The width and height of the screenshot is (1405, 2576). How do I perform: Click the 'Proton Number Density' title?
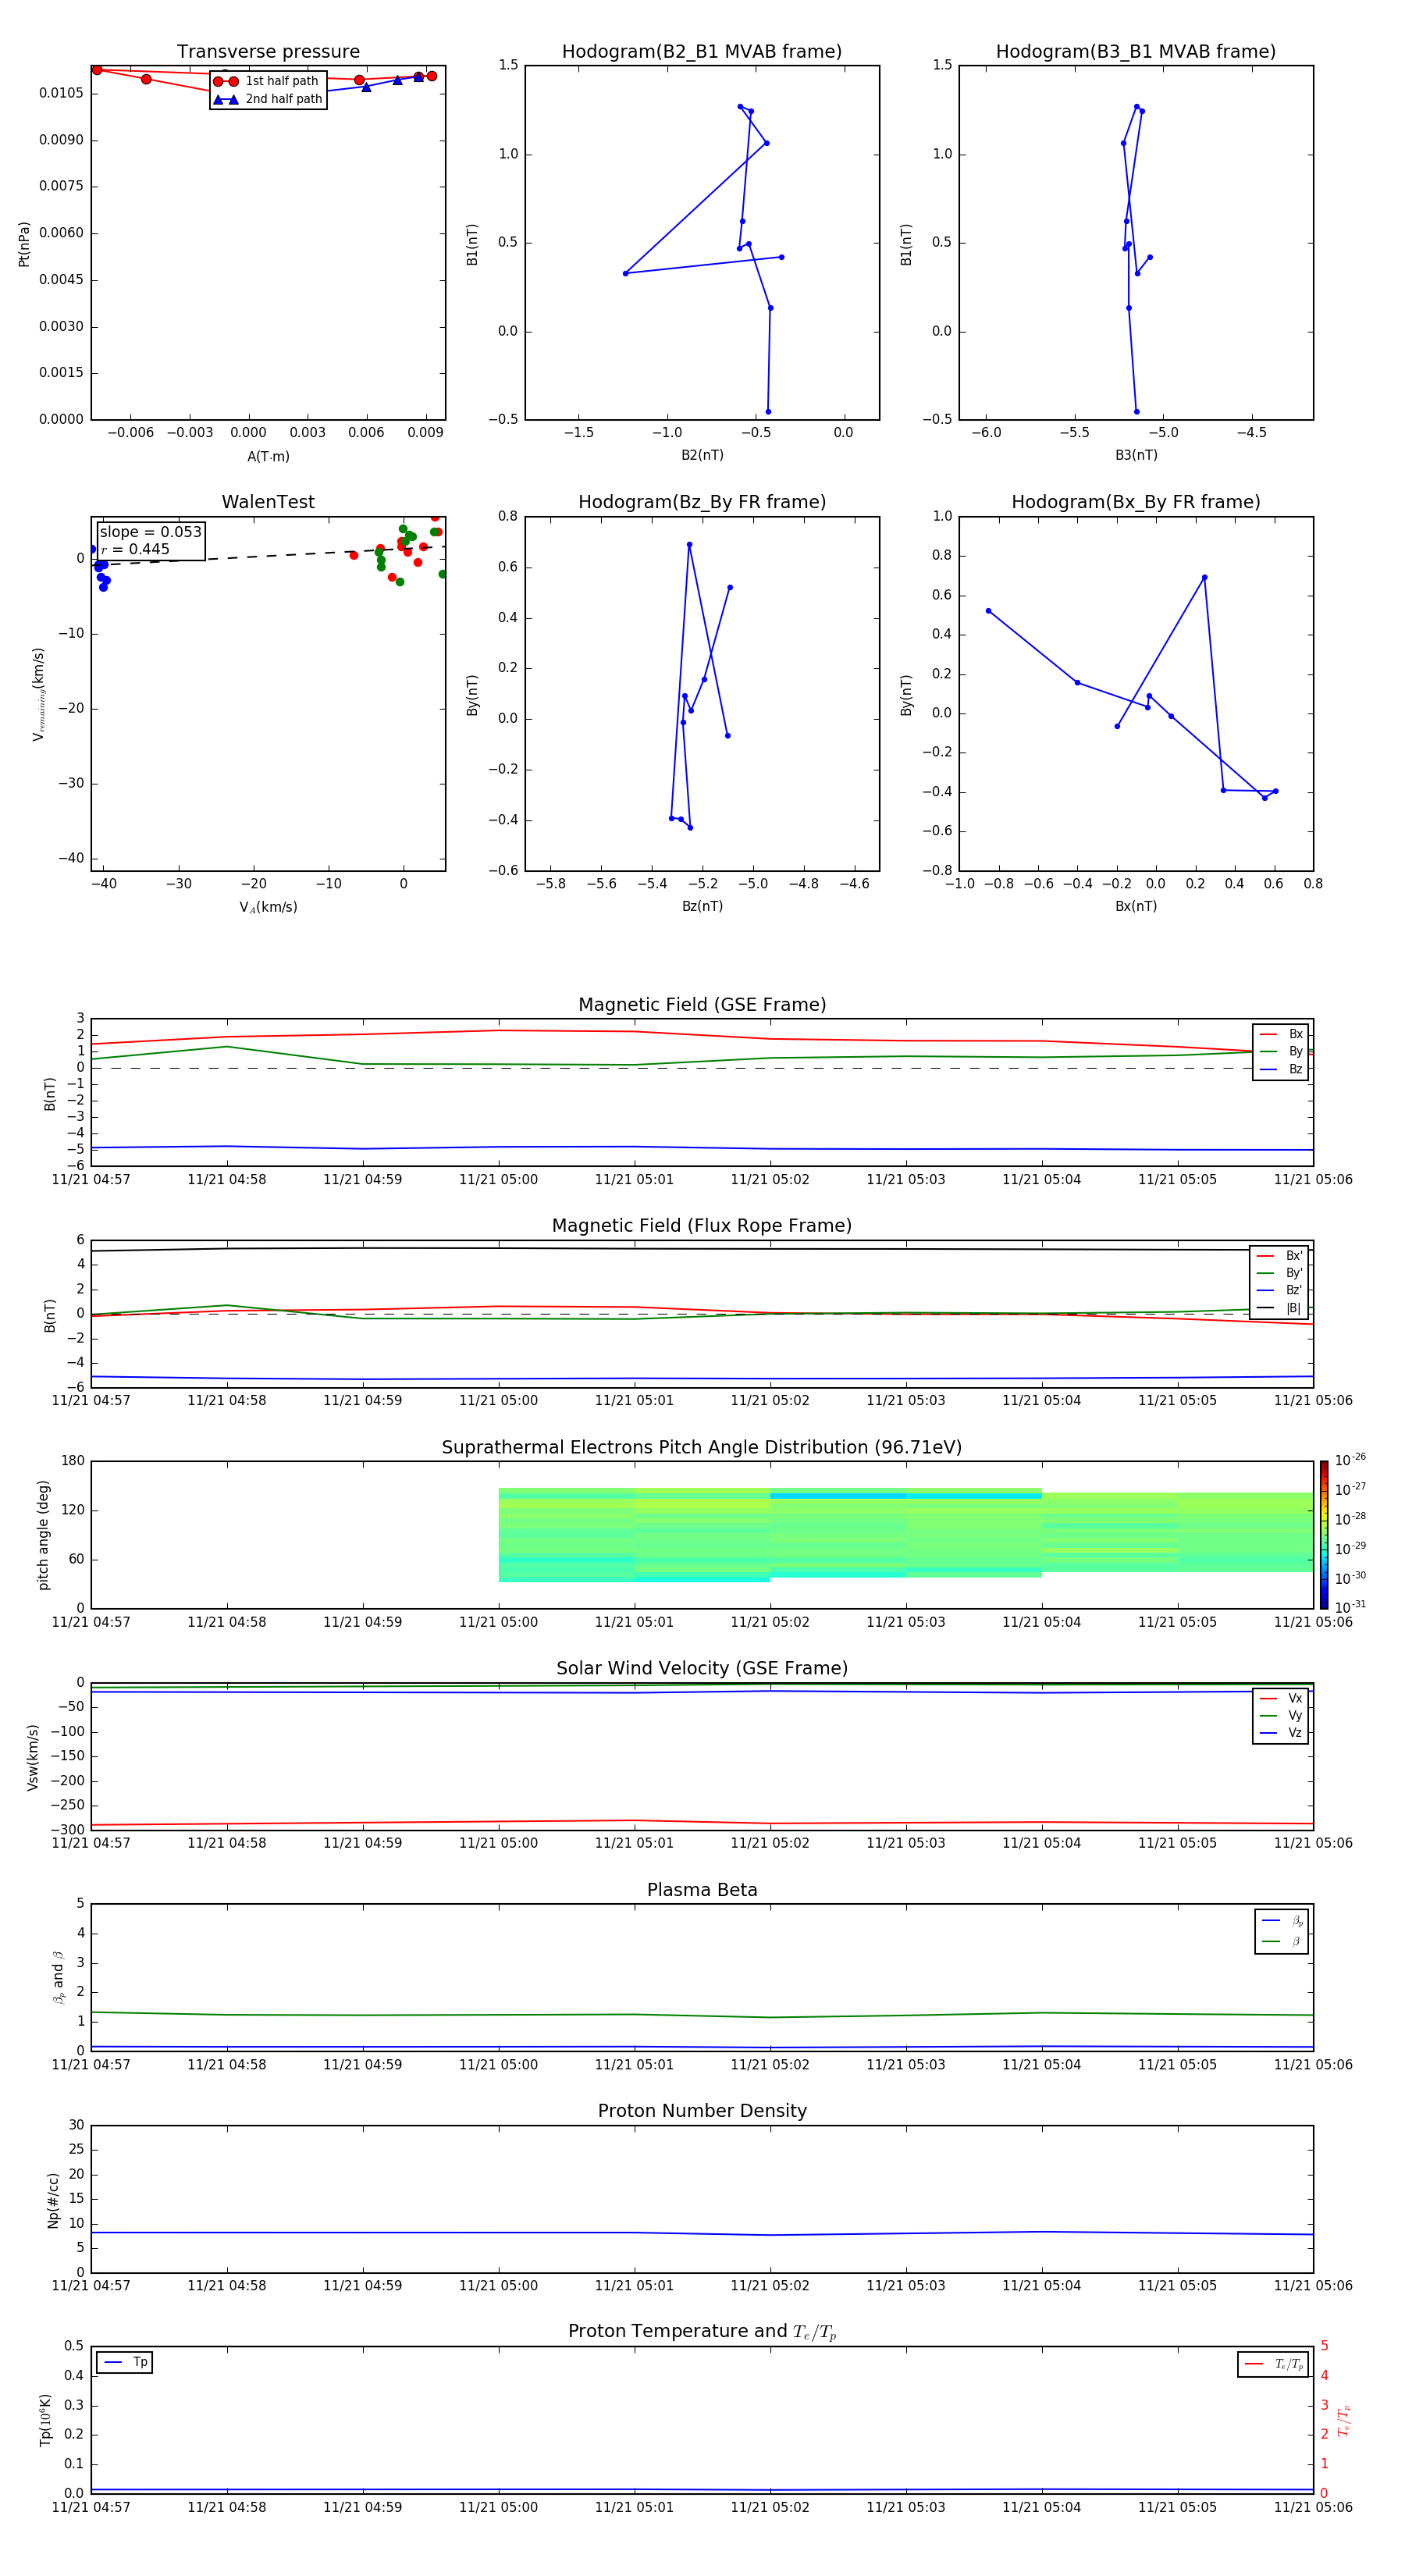pos(702,2112)
